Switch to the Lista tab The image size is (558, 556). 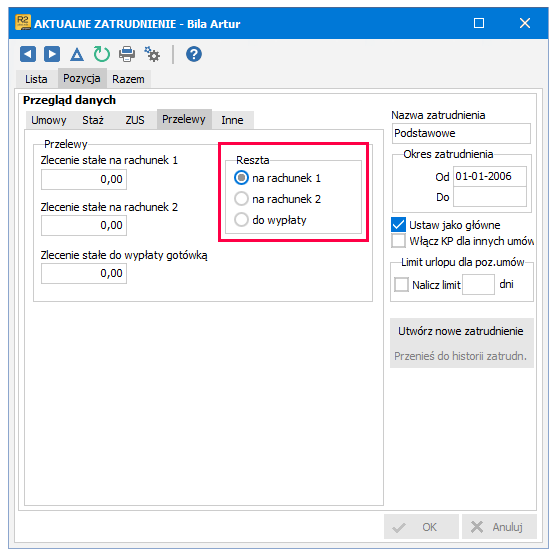click(x=36, y=79)
